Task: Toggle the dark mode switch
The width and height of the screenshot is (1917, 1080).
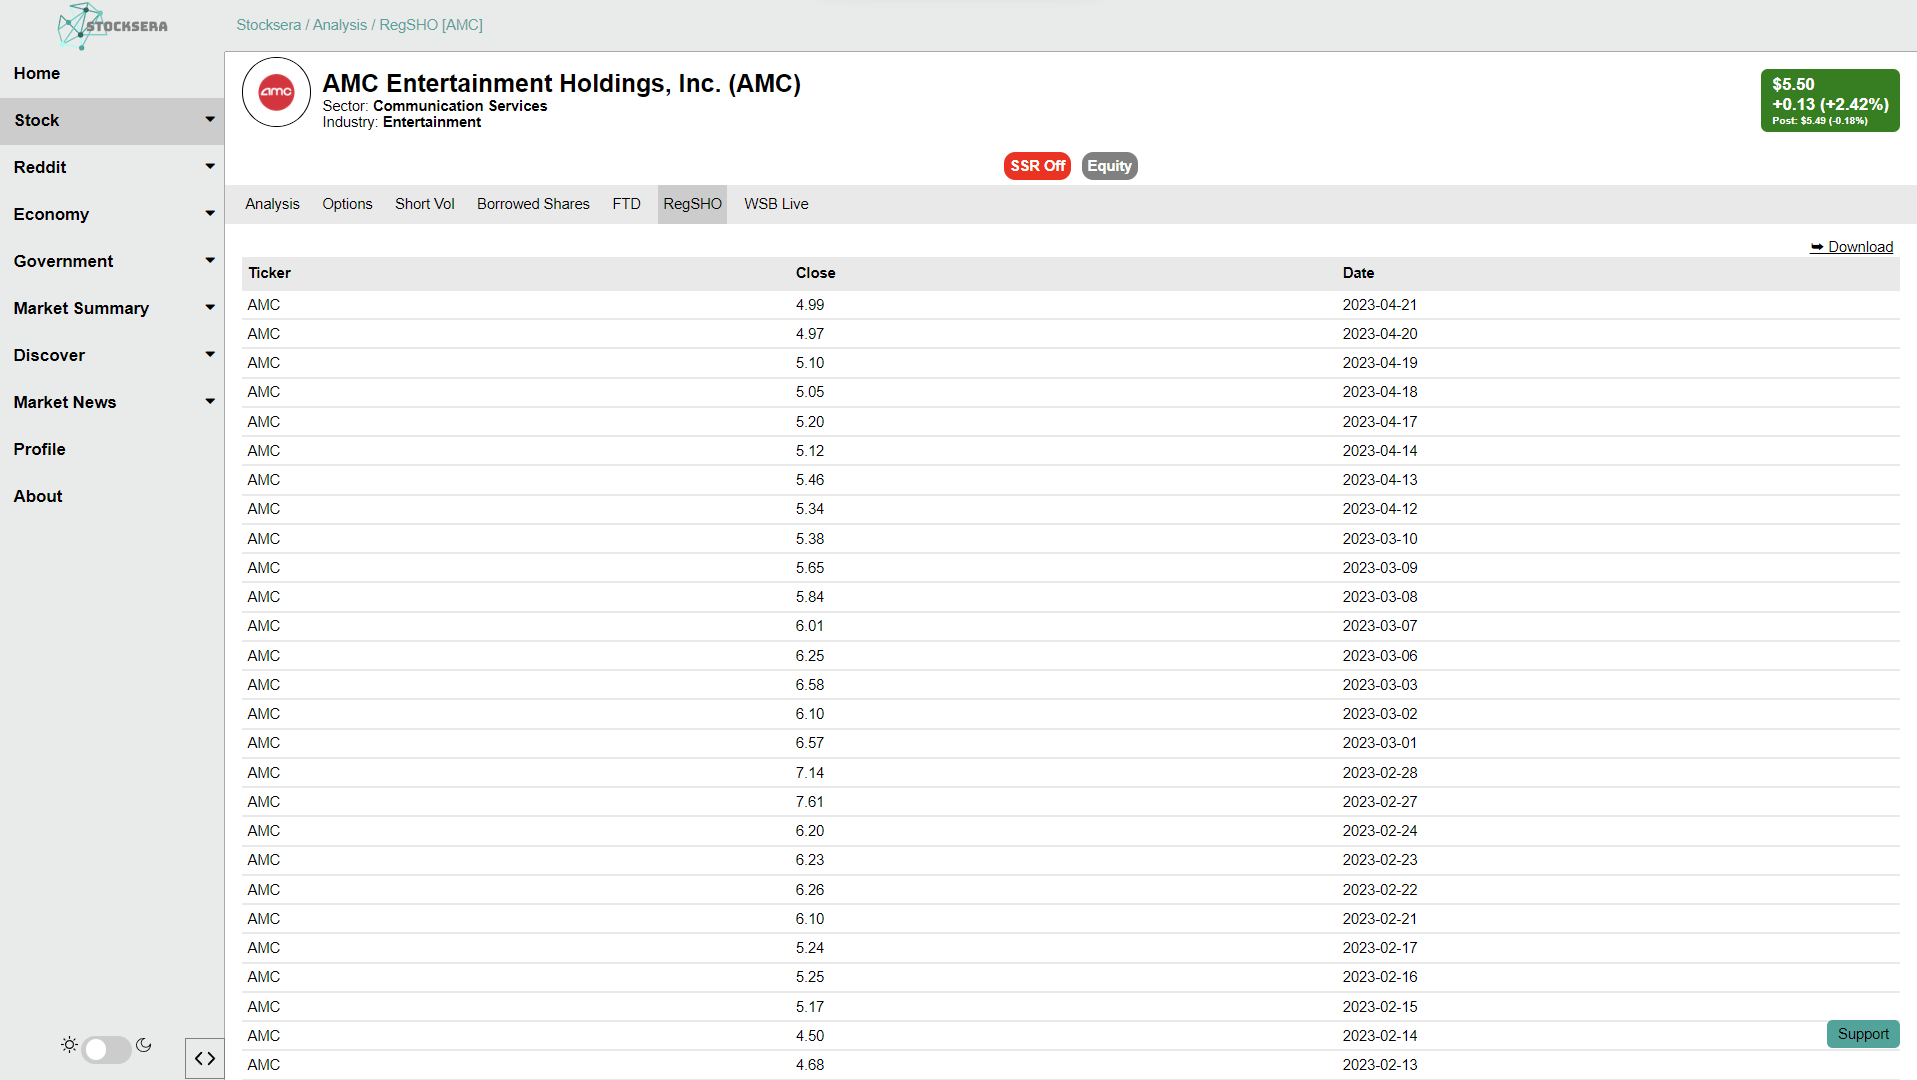Action: click(107, 1049)
